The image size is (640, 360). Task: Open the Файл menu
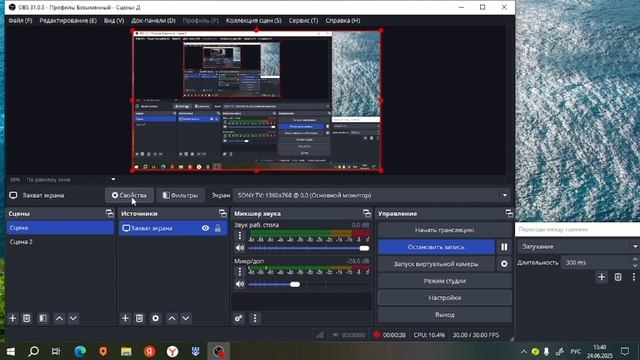[x=20, y=20]
